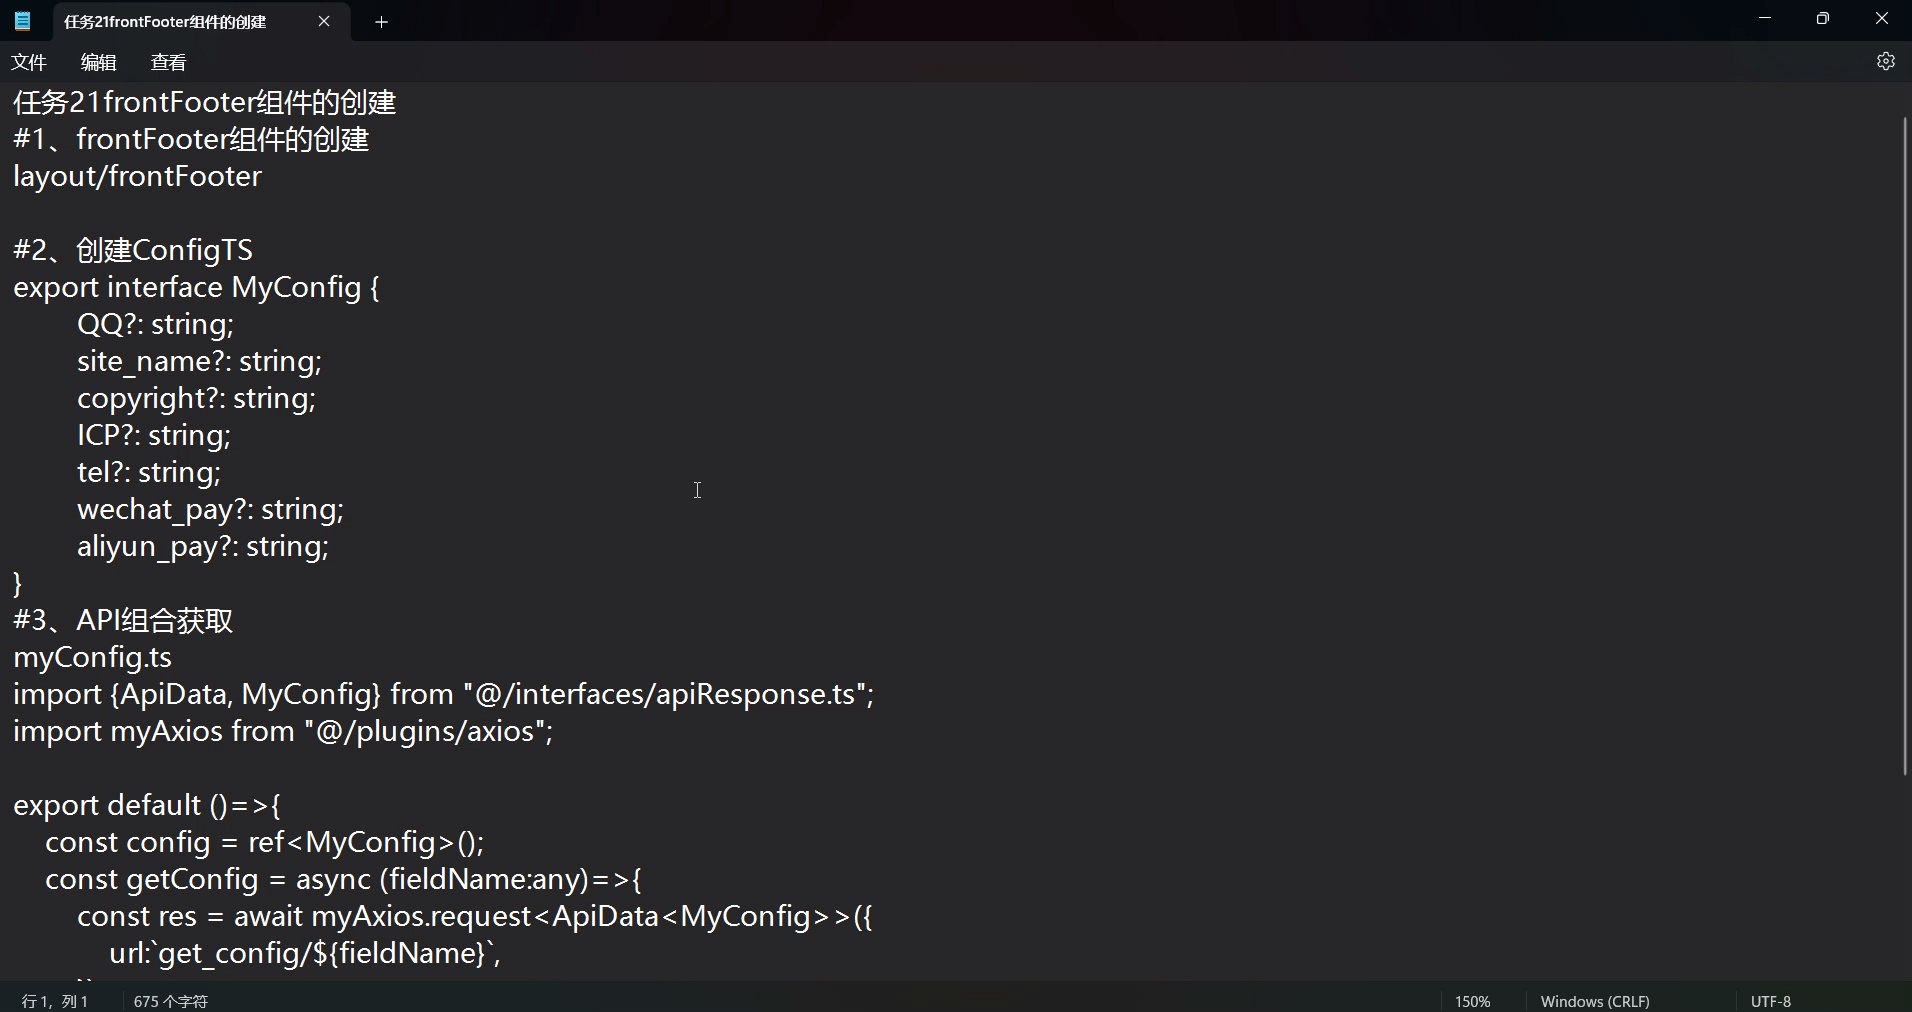The height and width of the screenshot is (1012, 1912).
Task: Click the word import in the code
Action: click(54, 695)
